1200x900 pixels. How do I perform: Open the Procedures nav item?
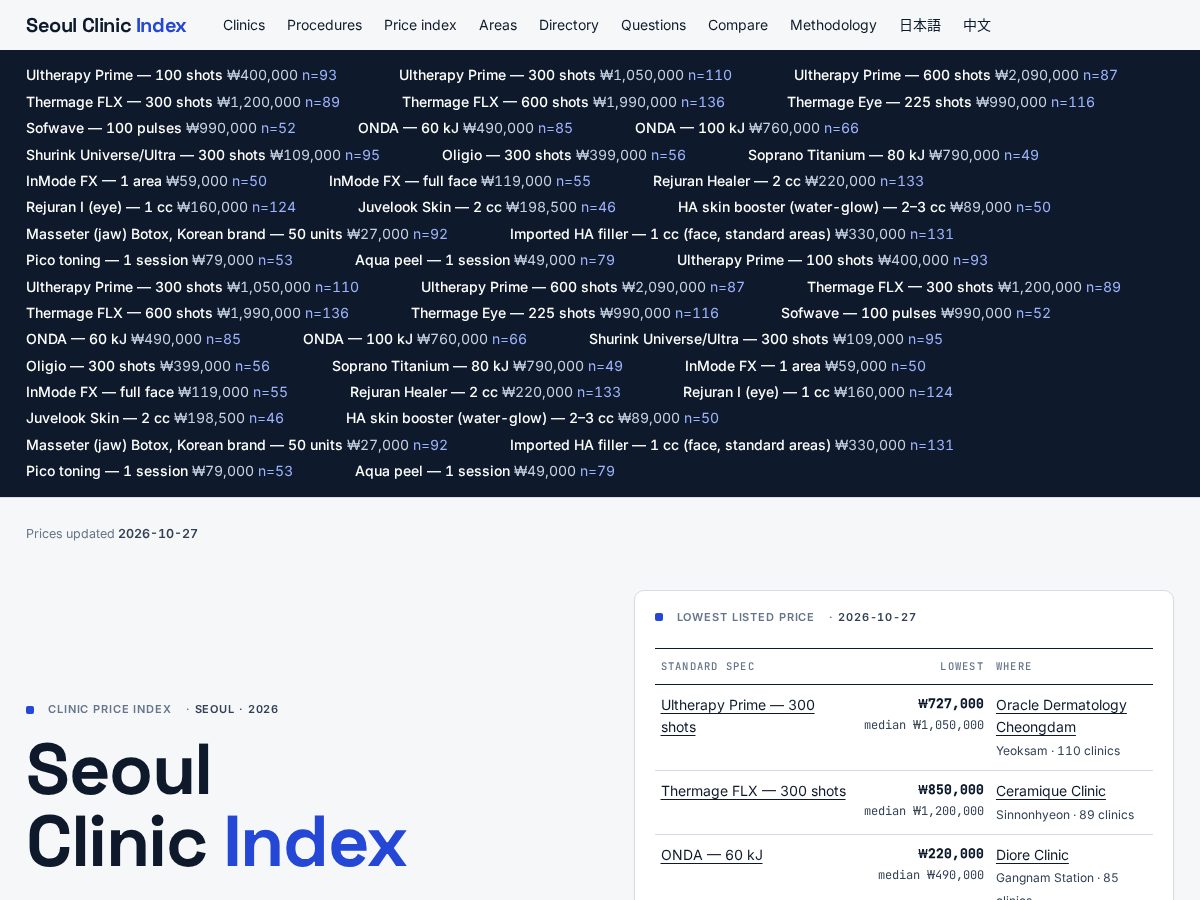324,25
